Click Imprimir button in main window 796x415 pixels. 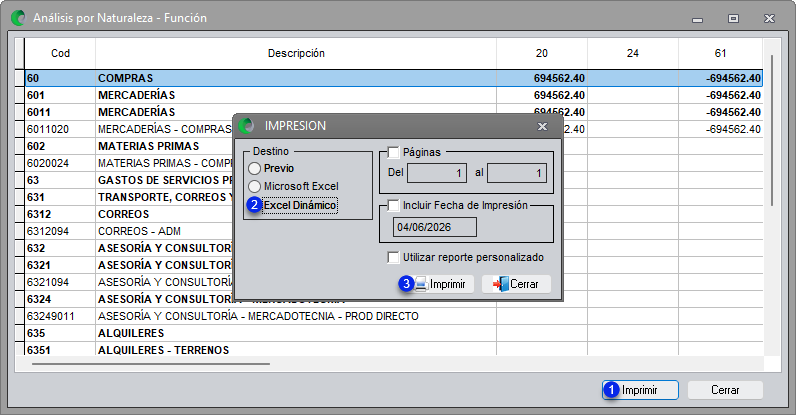[640, 390]
